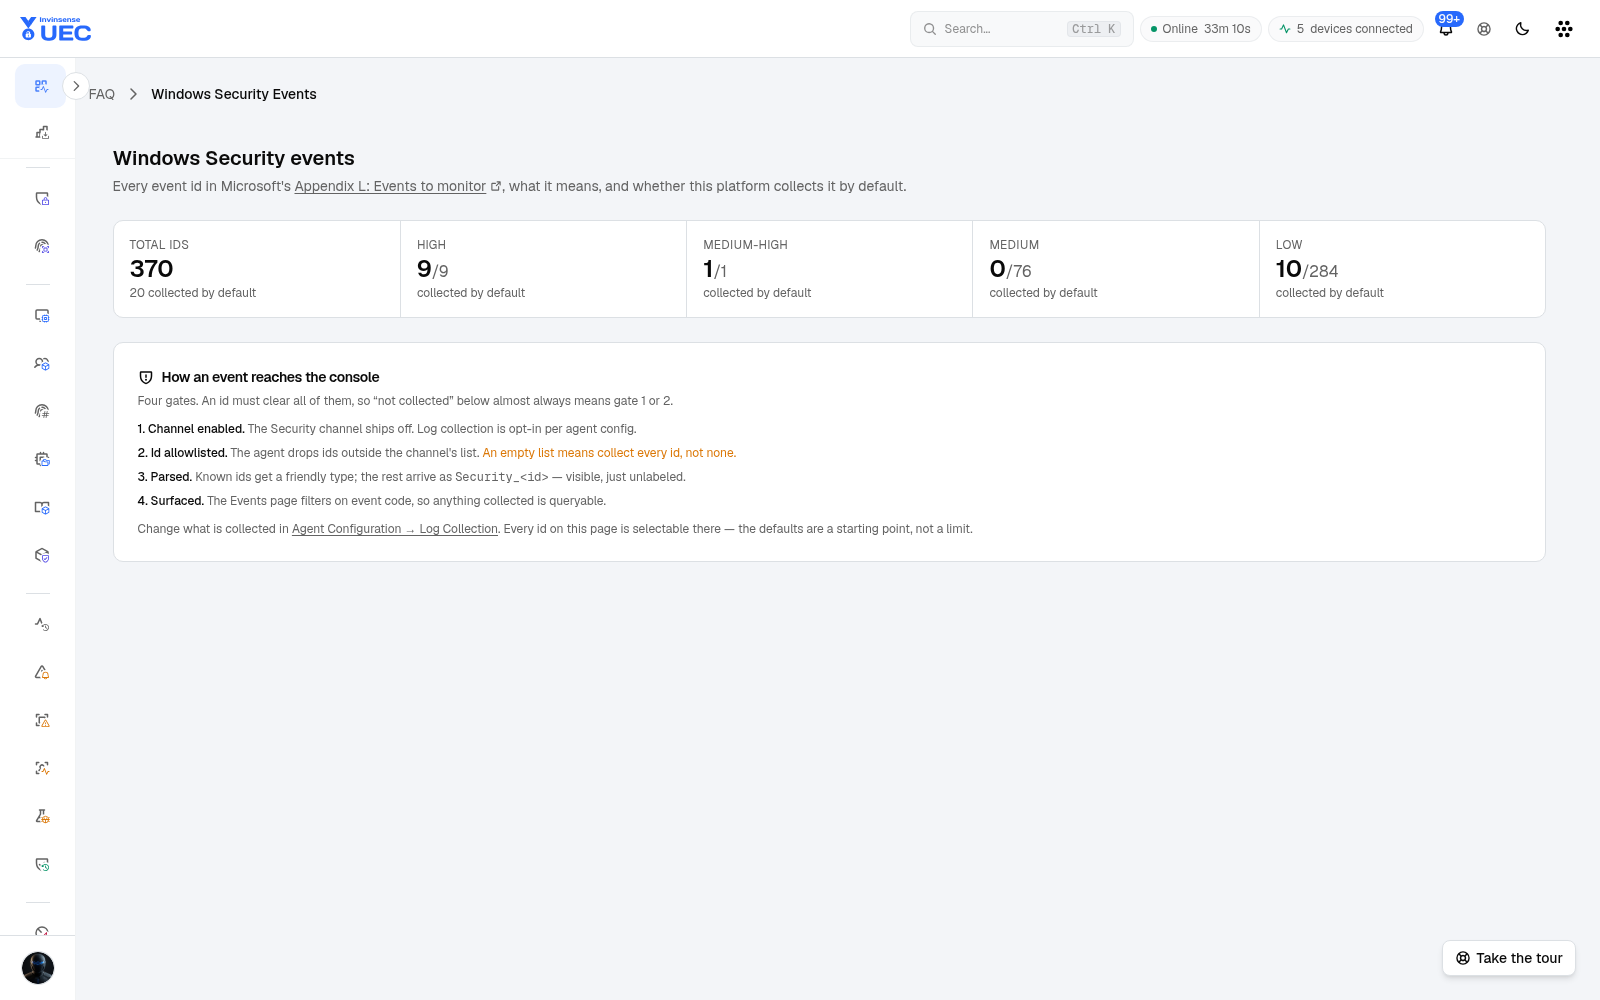The image size is (1600, 1000).
Task: Click the cube with shield sidebar icon
Action: point(42,555)
